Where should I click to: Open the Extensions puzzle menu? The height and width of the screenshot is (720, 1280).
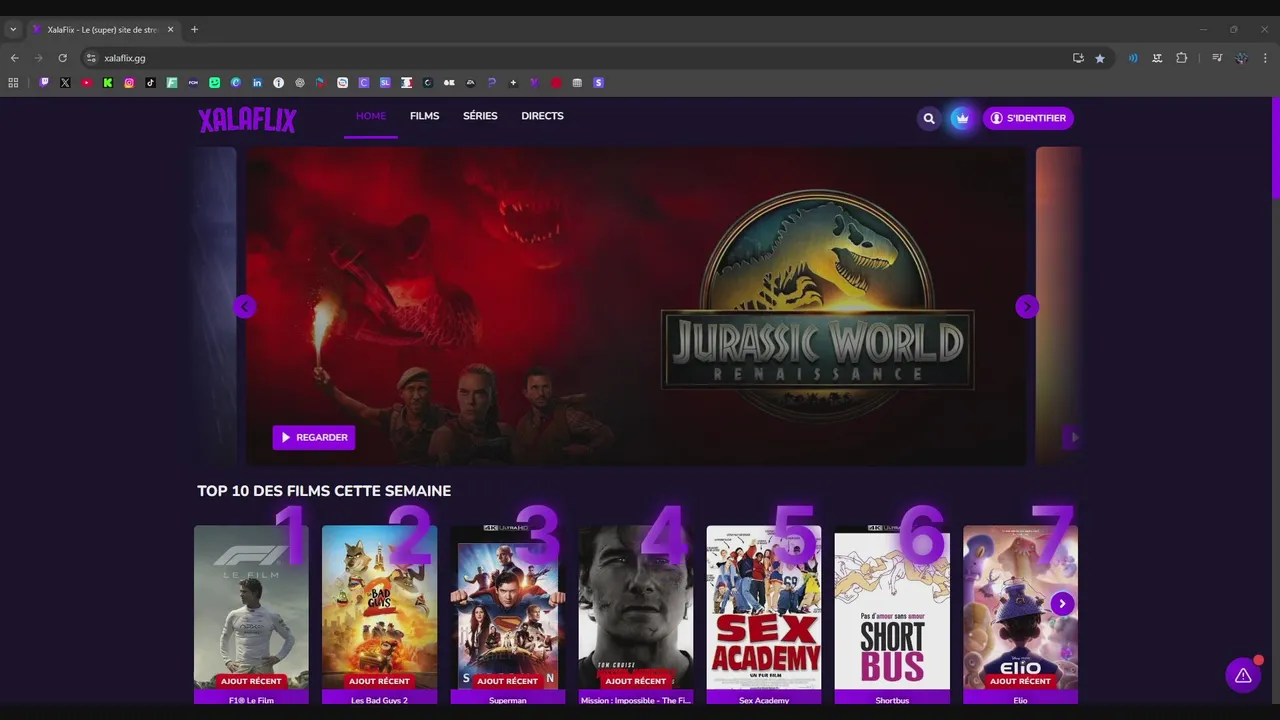(1181, 58)
